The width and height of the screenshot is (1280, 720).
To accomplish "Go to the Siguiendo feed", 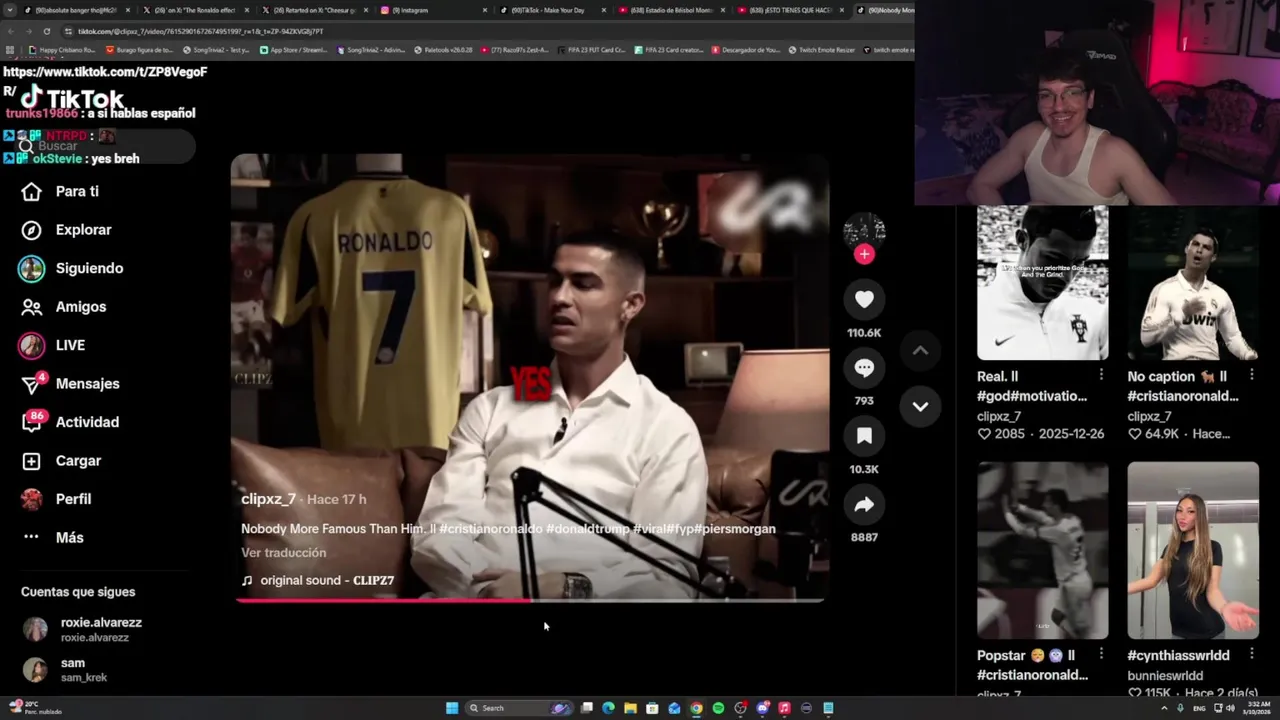I will (72, 268).
